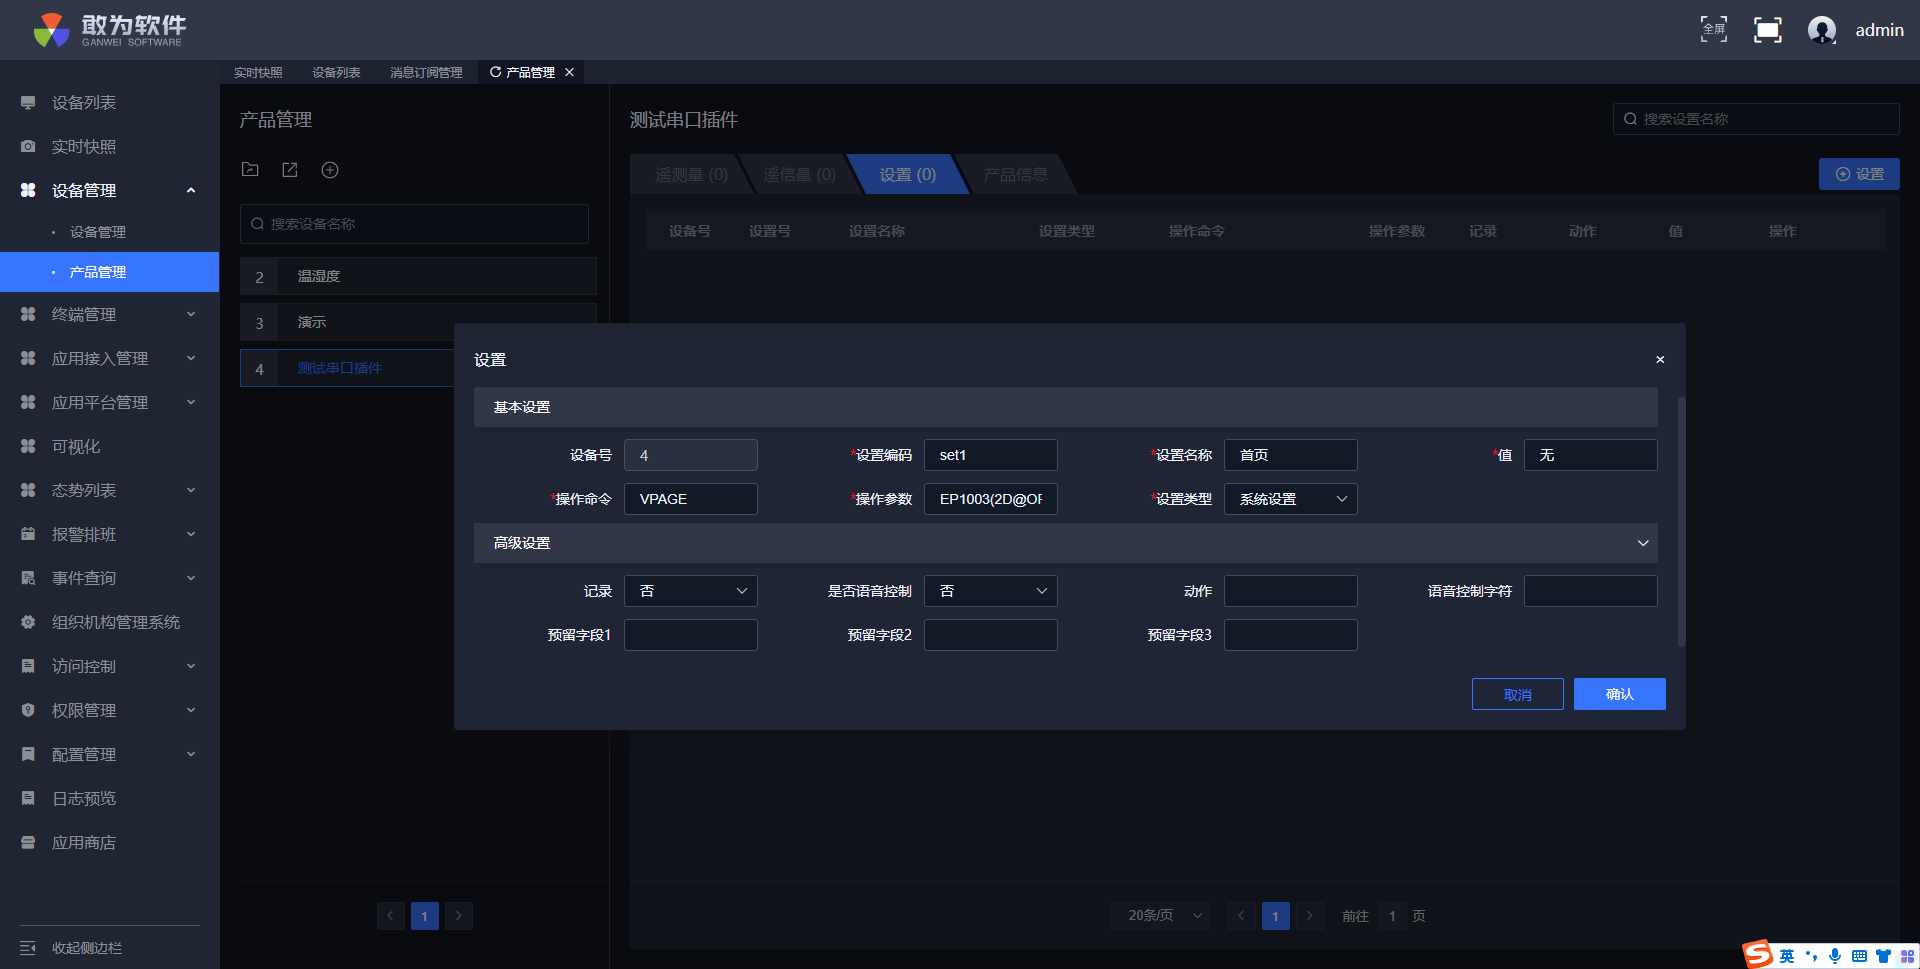Open 日志预览 in the sidebar
The width and height of the screenshot is (1920, 969).
84,799
